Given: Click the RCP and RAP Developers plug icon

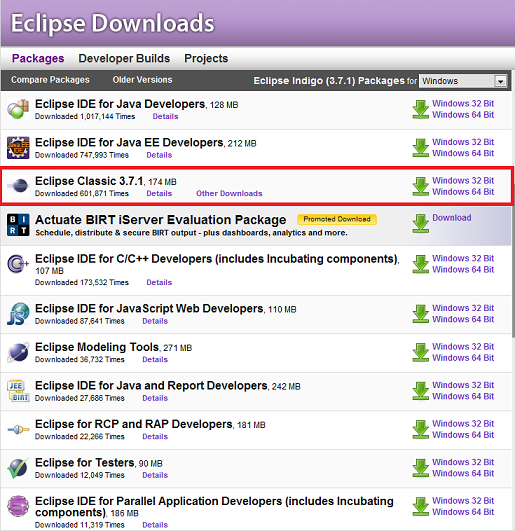Looking at the screenshot, I should pyautogui.click(x=18, y=430).
